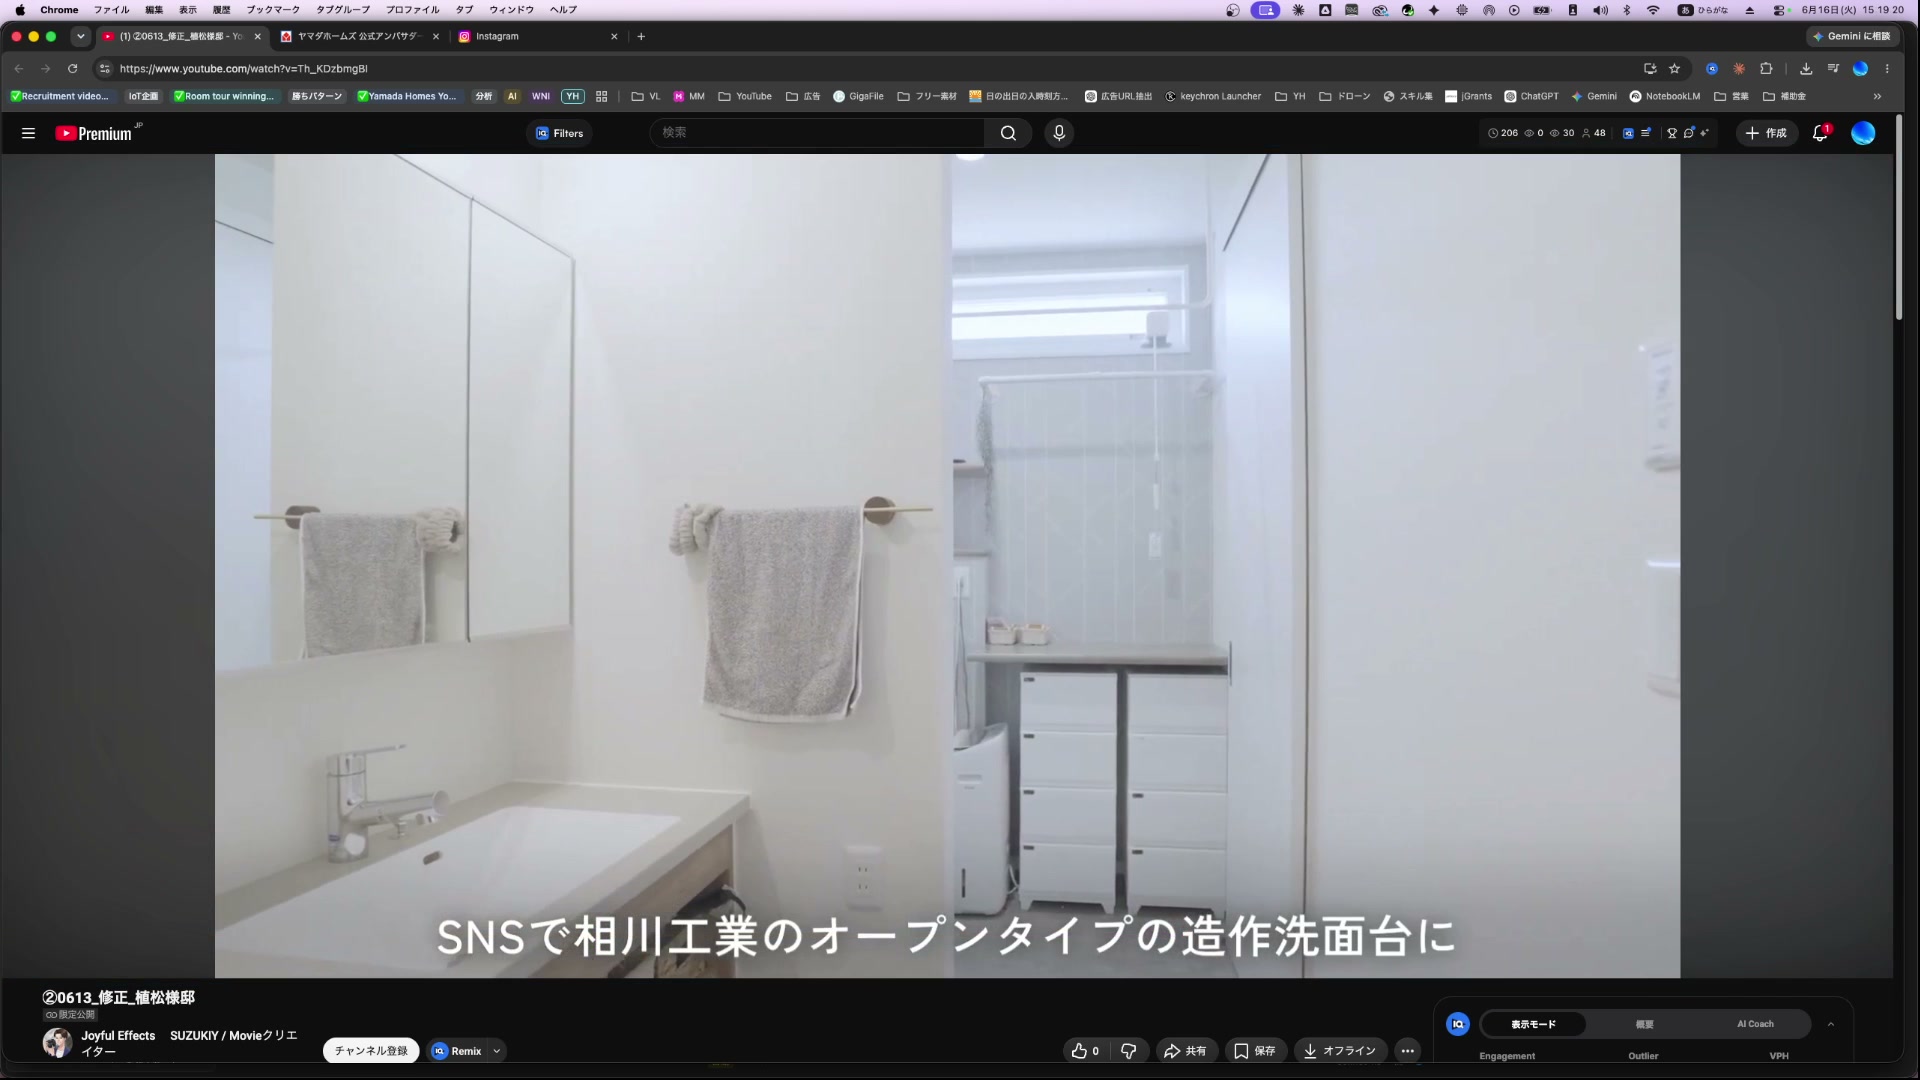1920x1080 pixels.
Task: Go back with the browser back arrow
Action: tap(19, 69)
